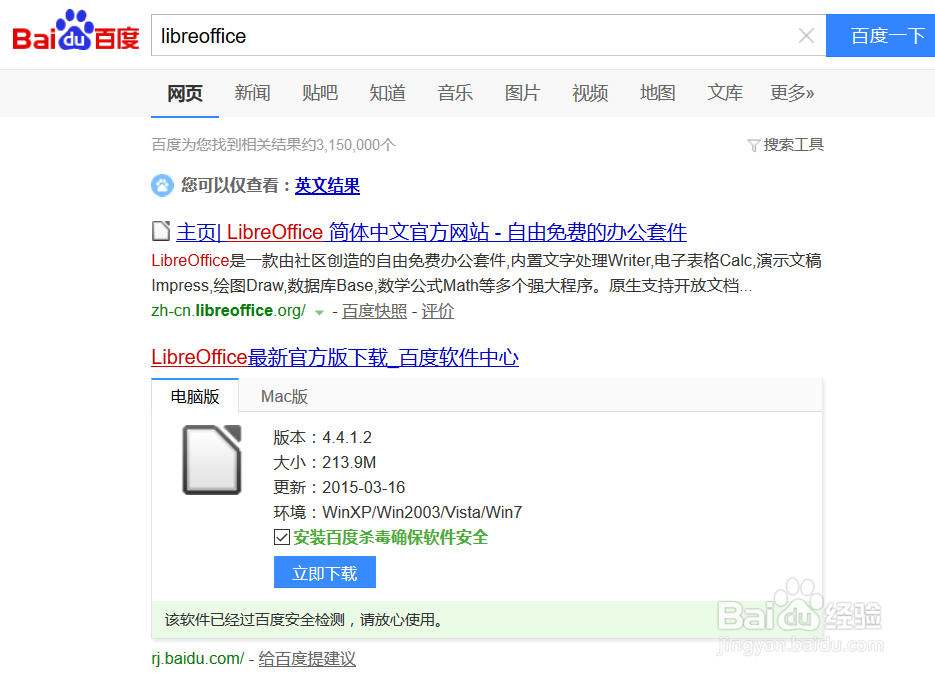
Task: Switch to the 图片 tab
Action: (x=522, y=93)
